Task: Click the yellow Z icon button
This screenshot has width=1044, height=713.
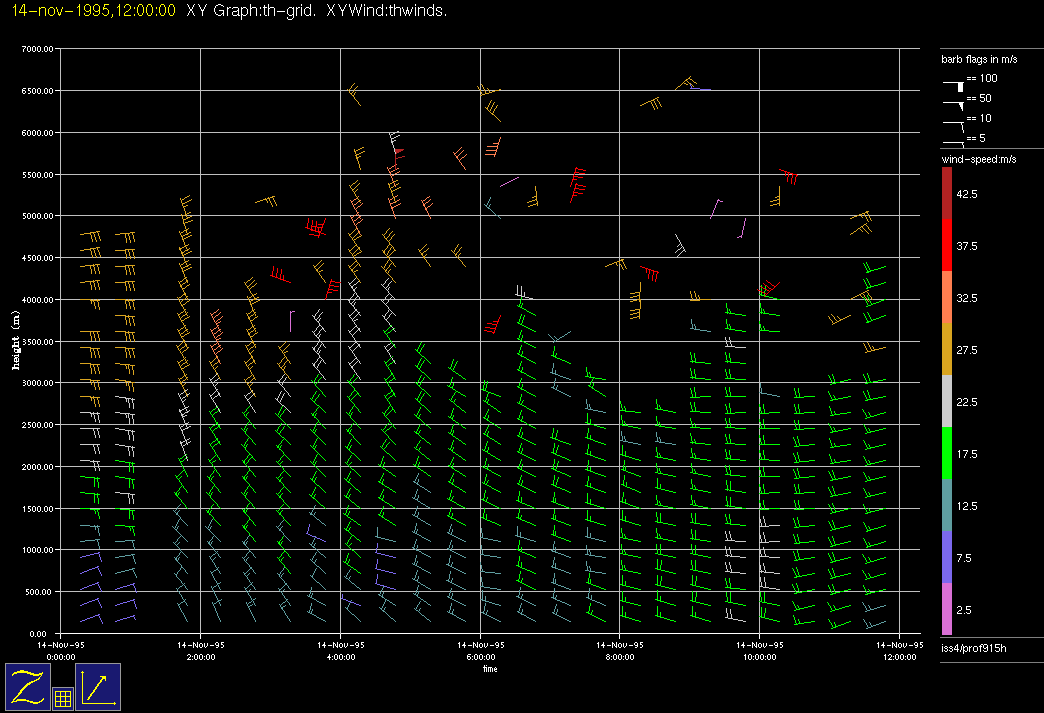Action: pyautogui.click(x=28, y=686)
